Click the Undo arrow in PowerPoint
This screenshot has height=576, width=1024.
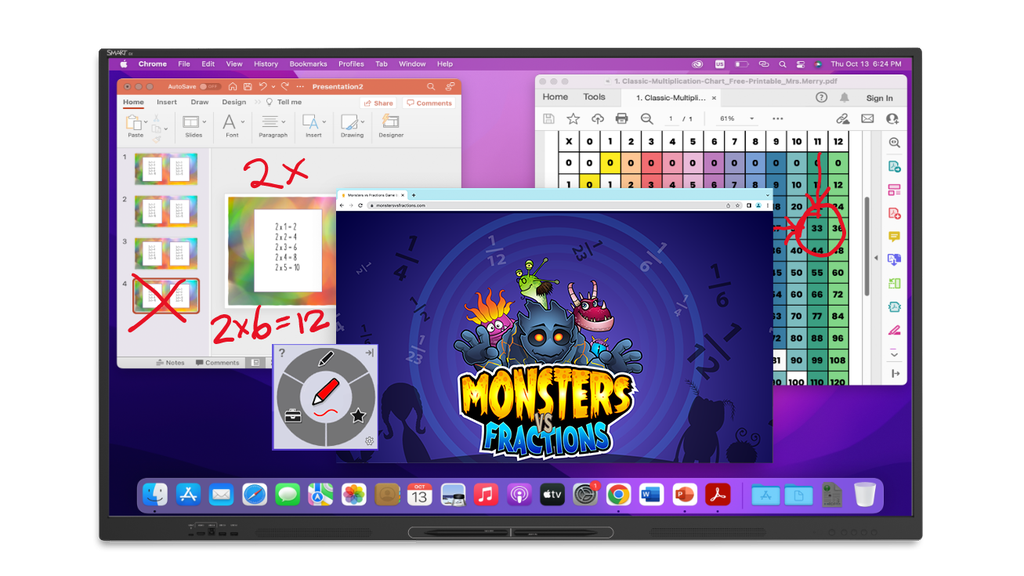pyautogui.click(x=263, y=86)
